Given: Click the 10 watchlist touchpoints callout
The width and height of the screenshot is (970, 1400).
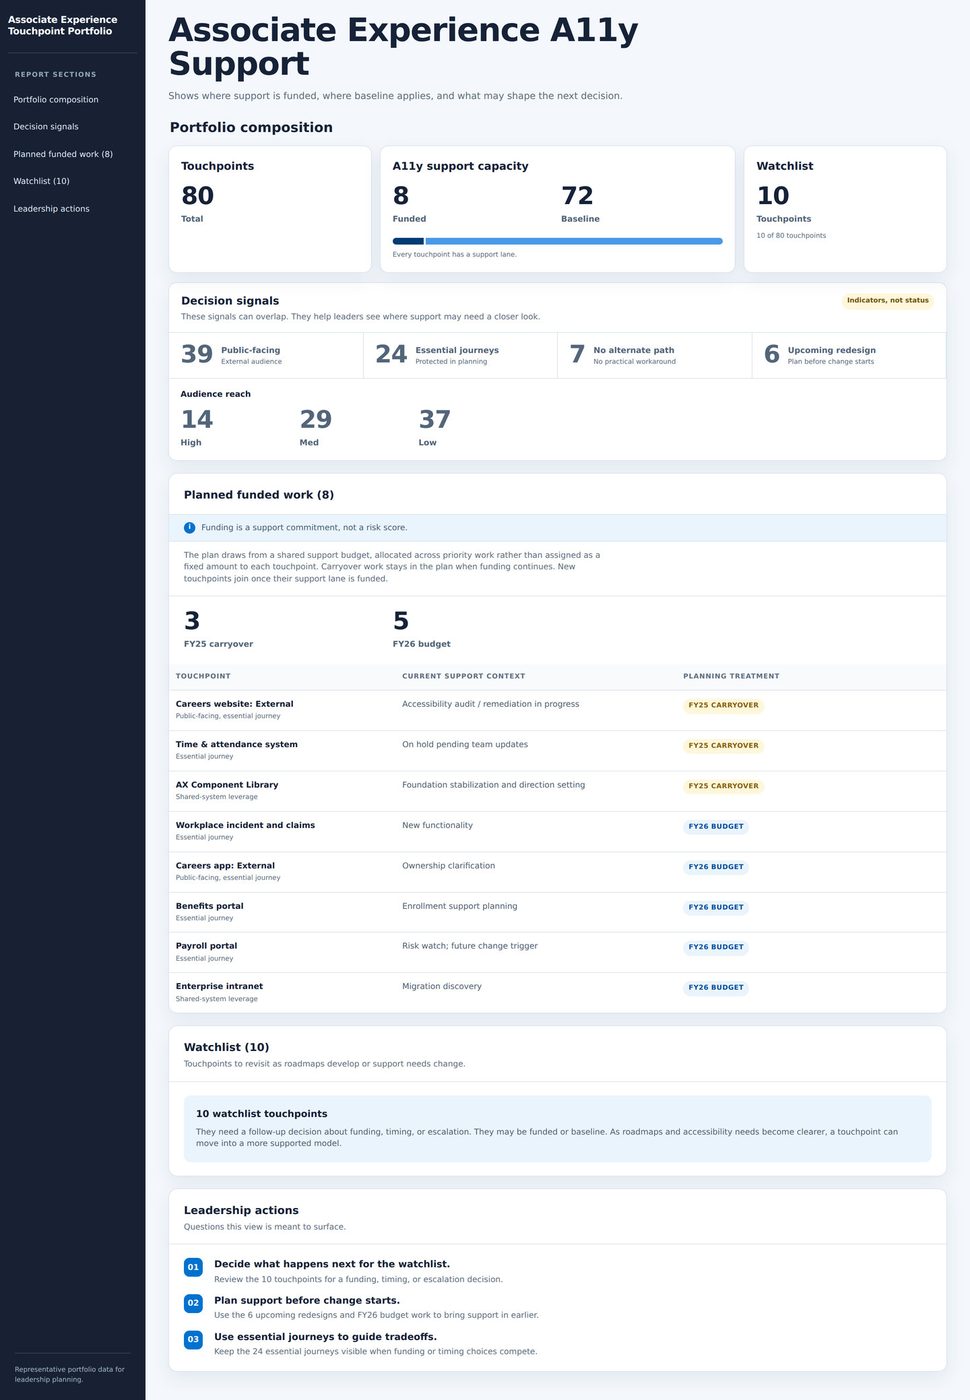Looking at the screenshot, I should [557, 1129].
